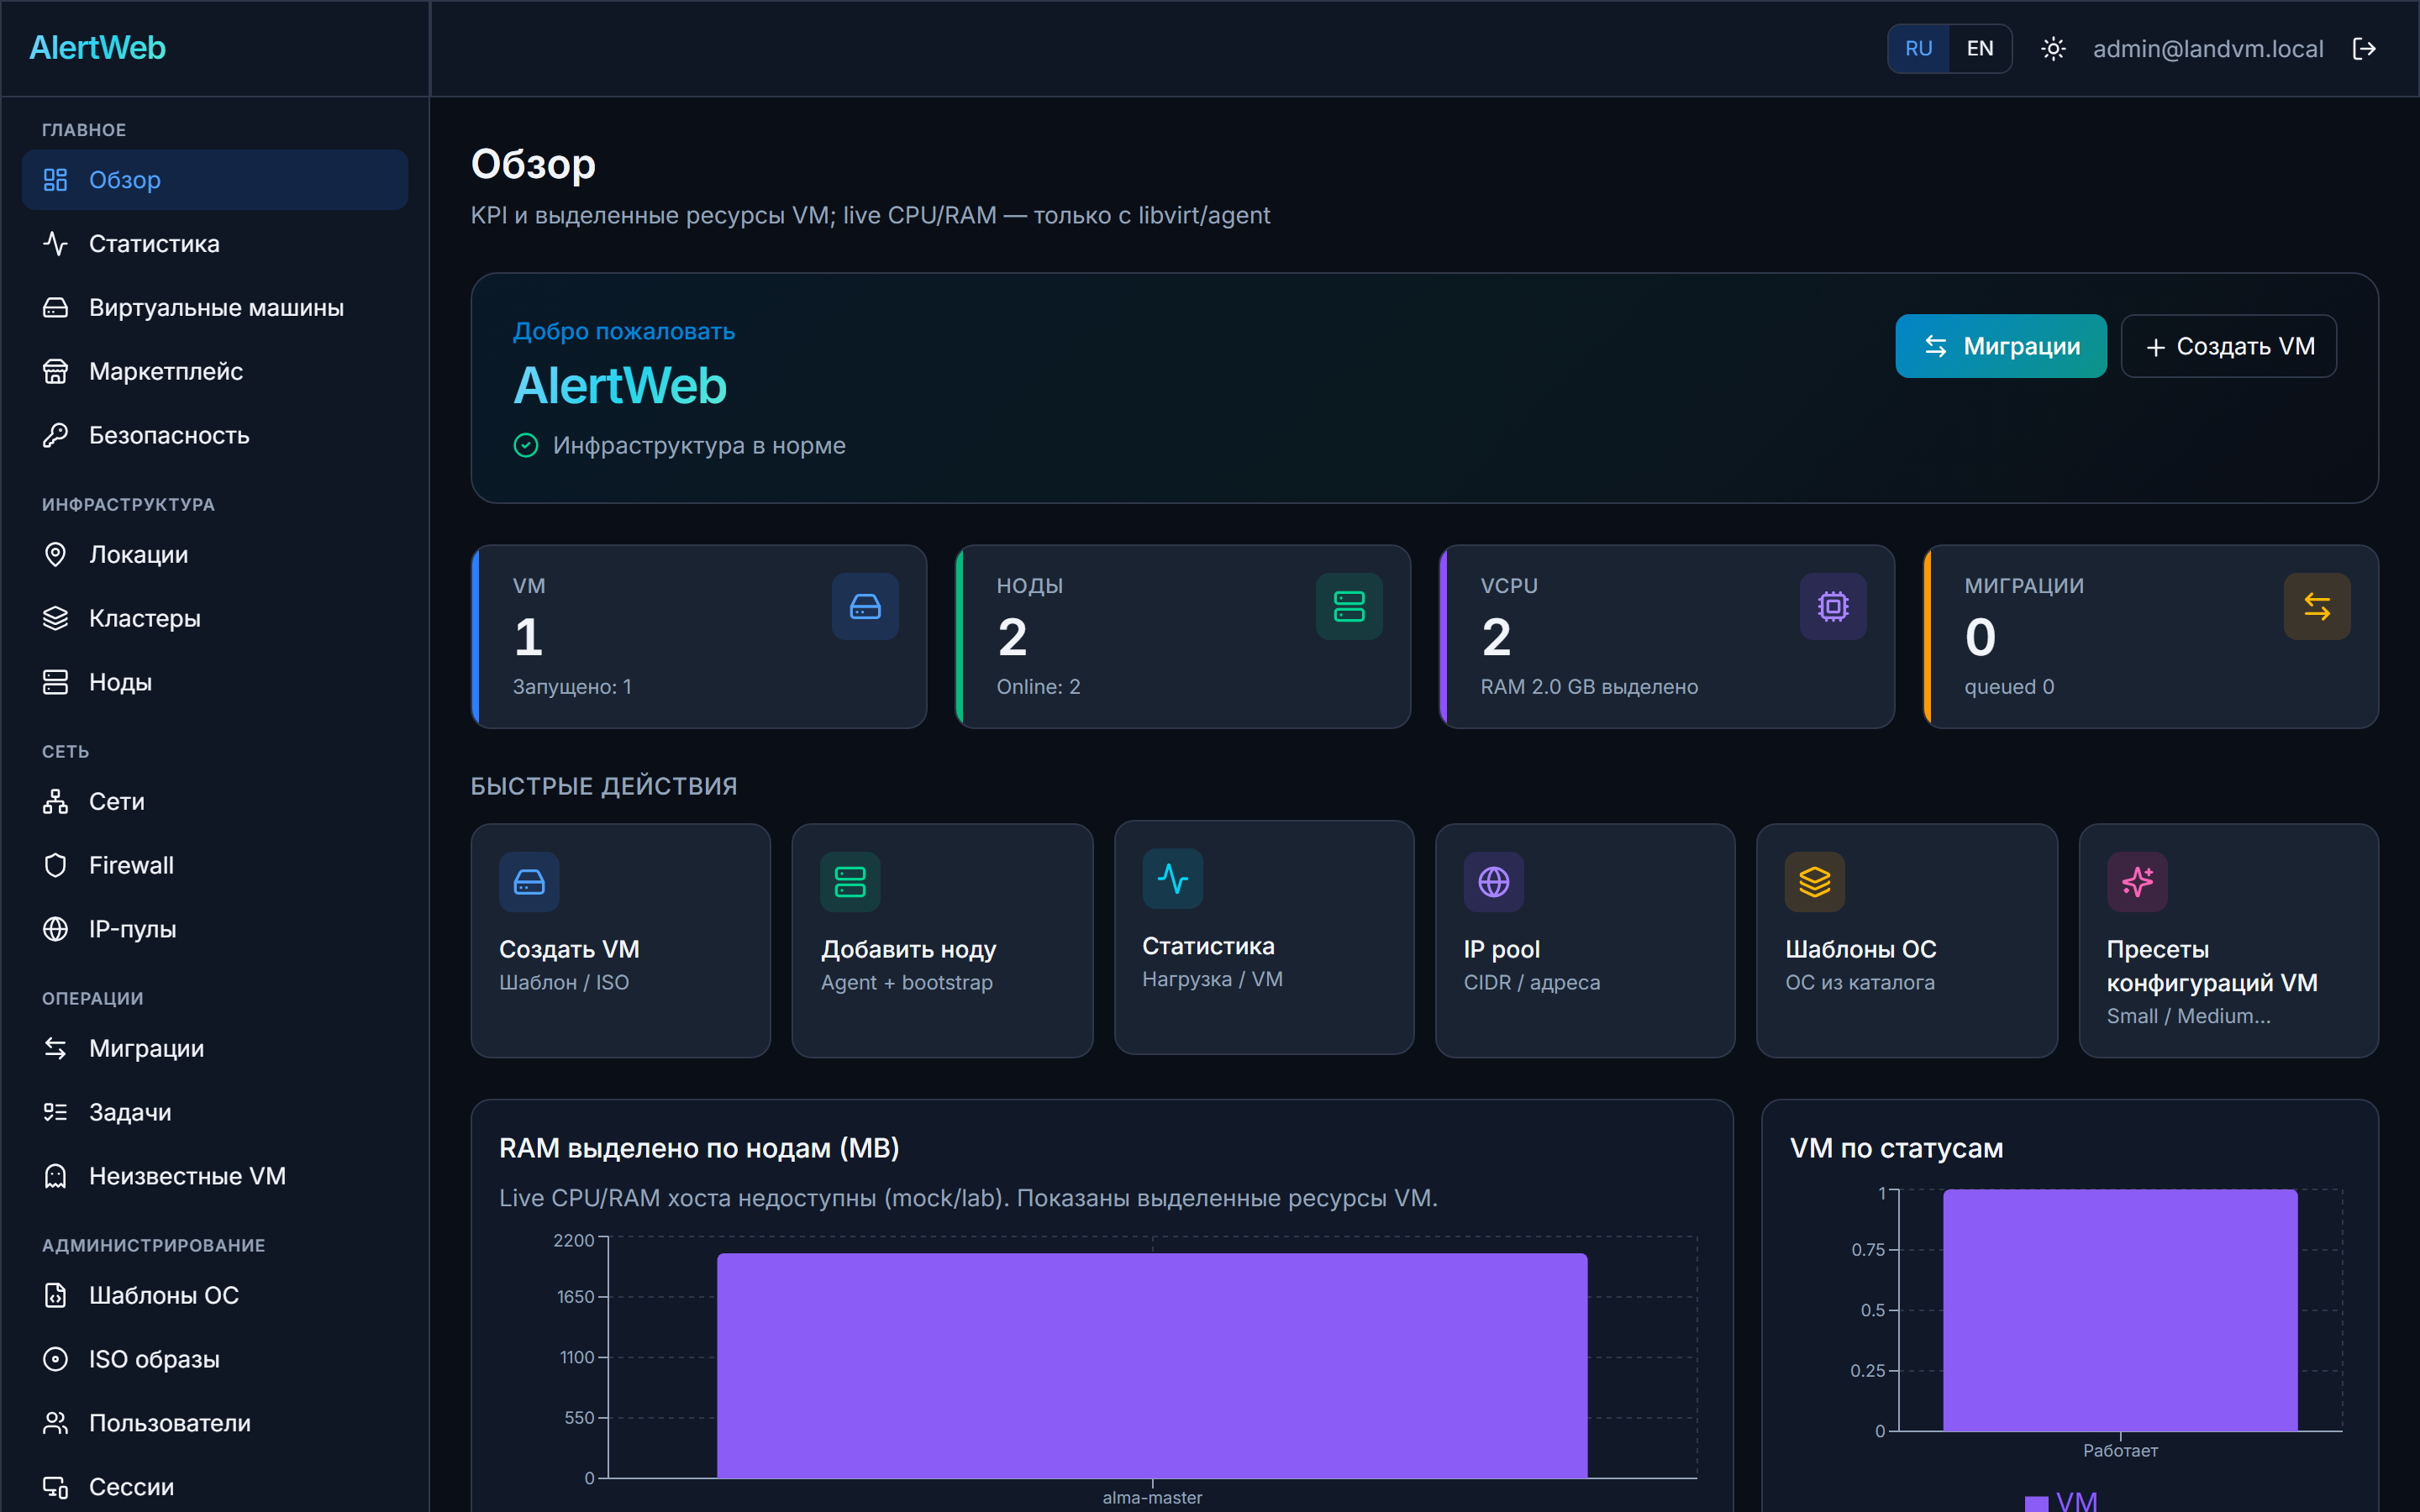Open Виртуальные машины in sidebar
The width and height of the screenshot is (2420, 1512).
(x=215, y=308)
